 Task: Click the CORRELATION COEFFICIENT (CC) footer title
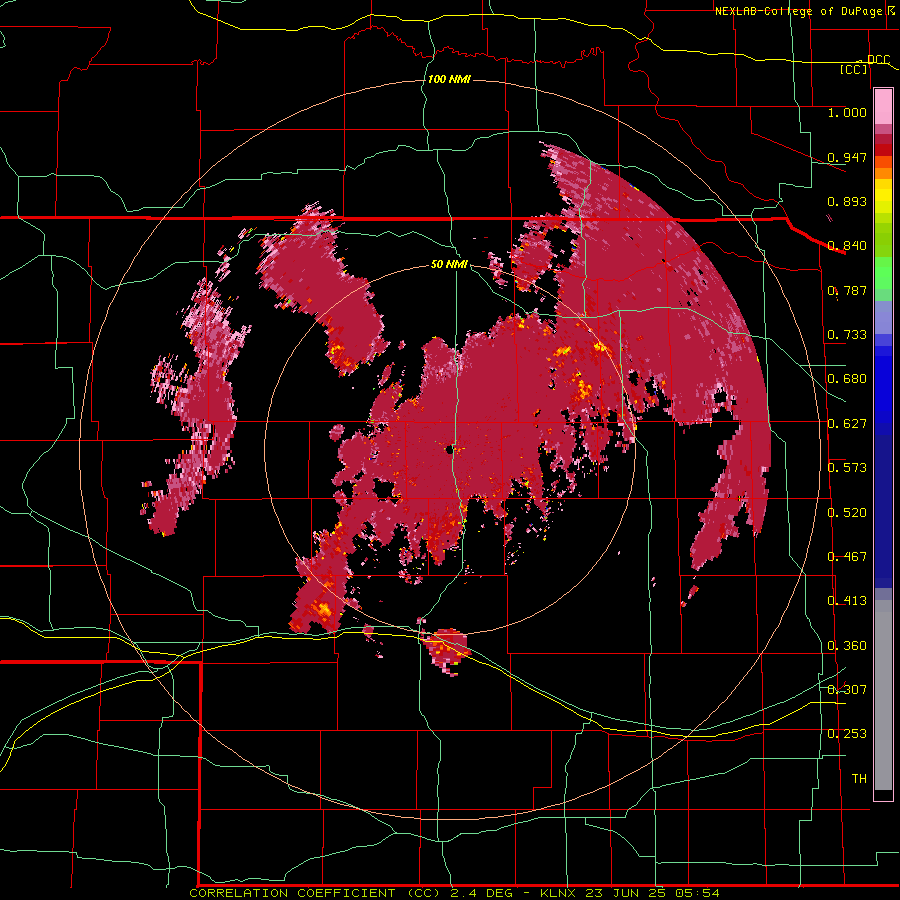coord(315,893)
